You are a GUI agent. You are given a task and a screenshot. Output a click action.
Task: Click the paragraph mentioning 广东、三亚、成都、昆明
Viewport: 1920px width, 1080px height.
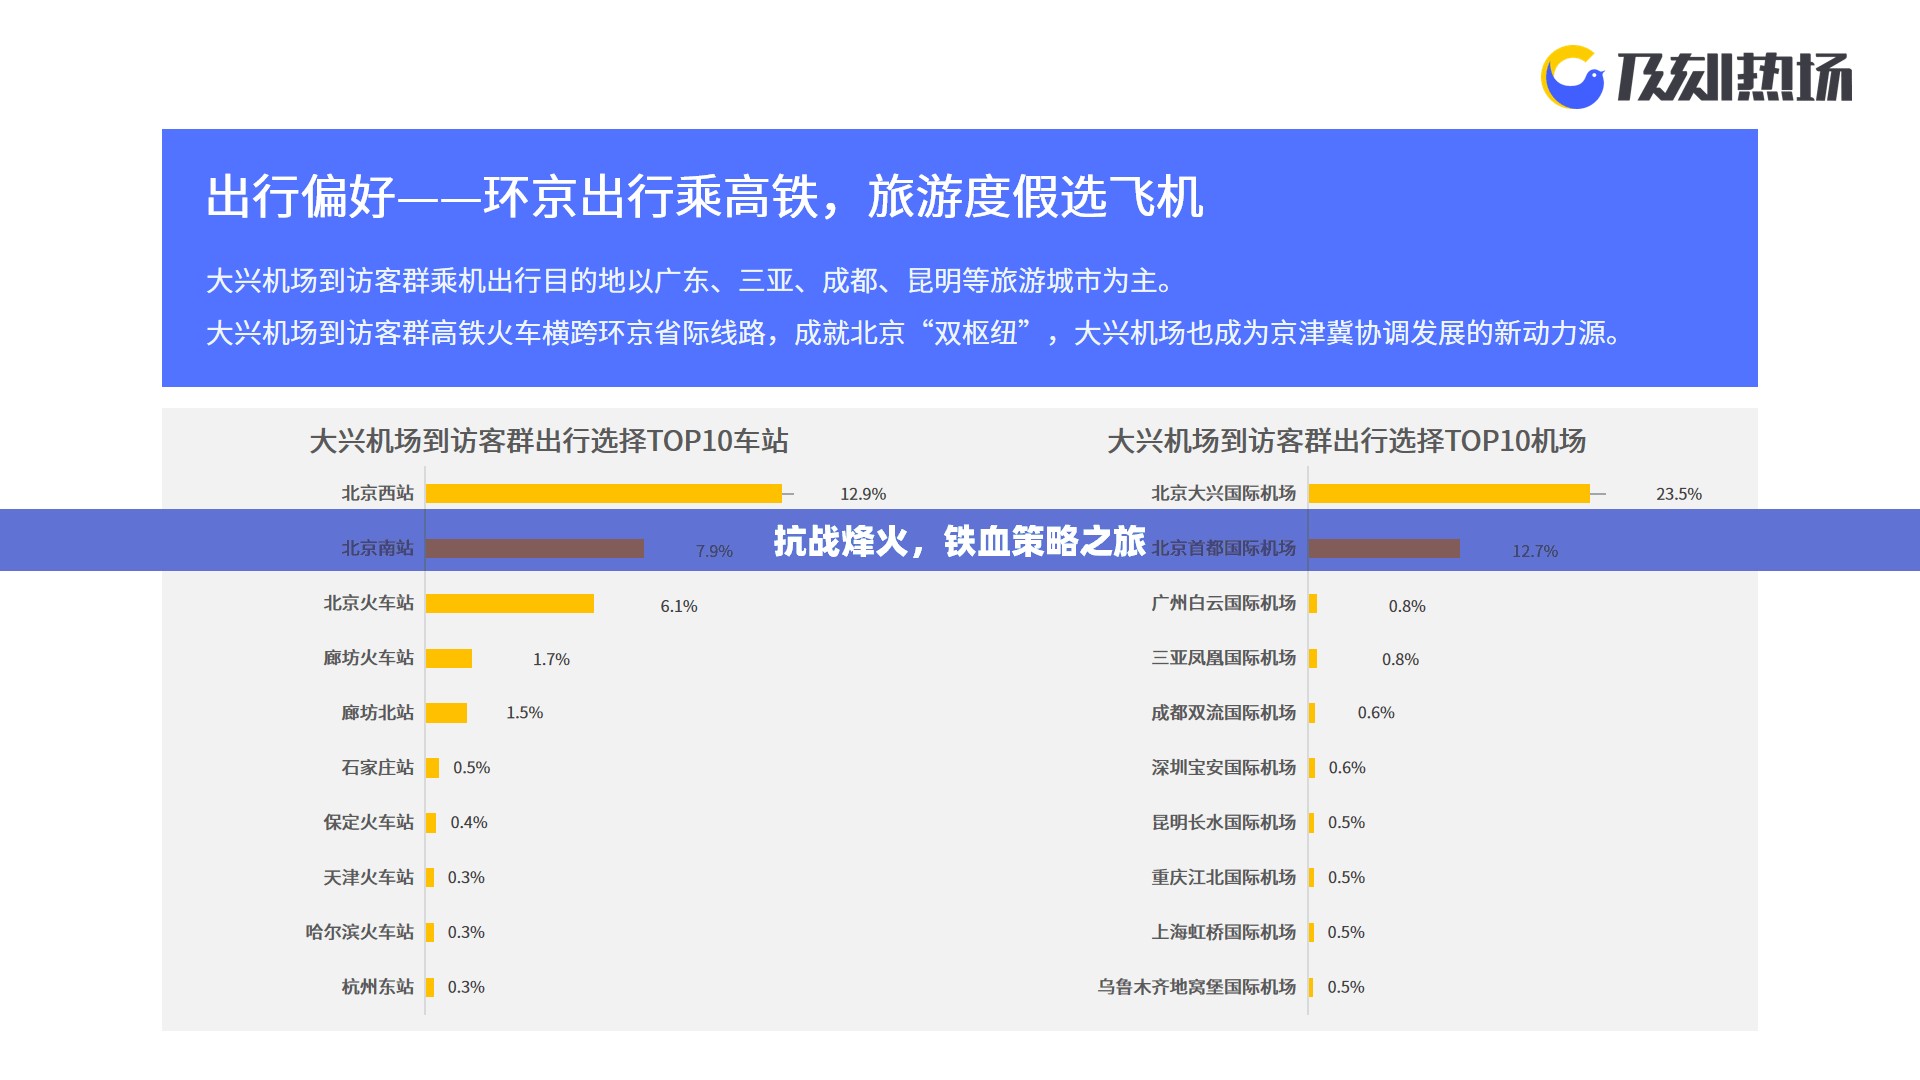(x=692, y=281)
